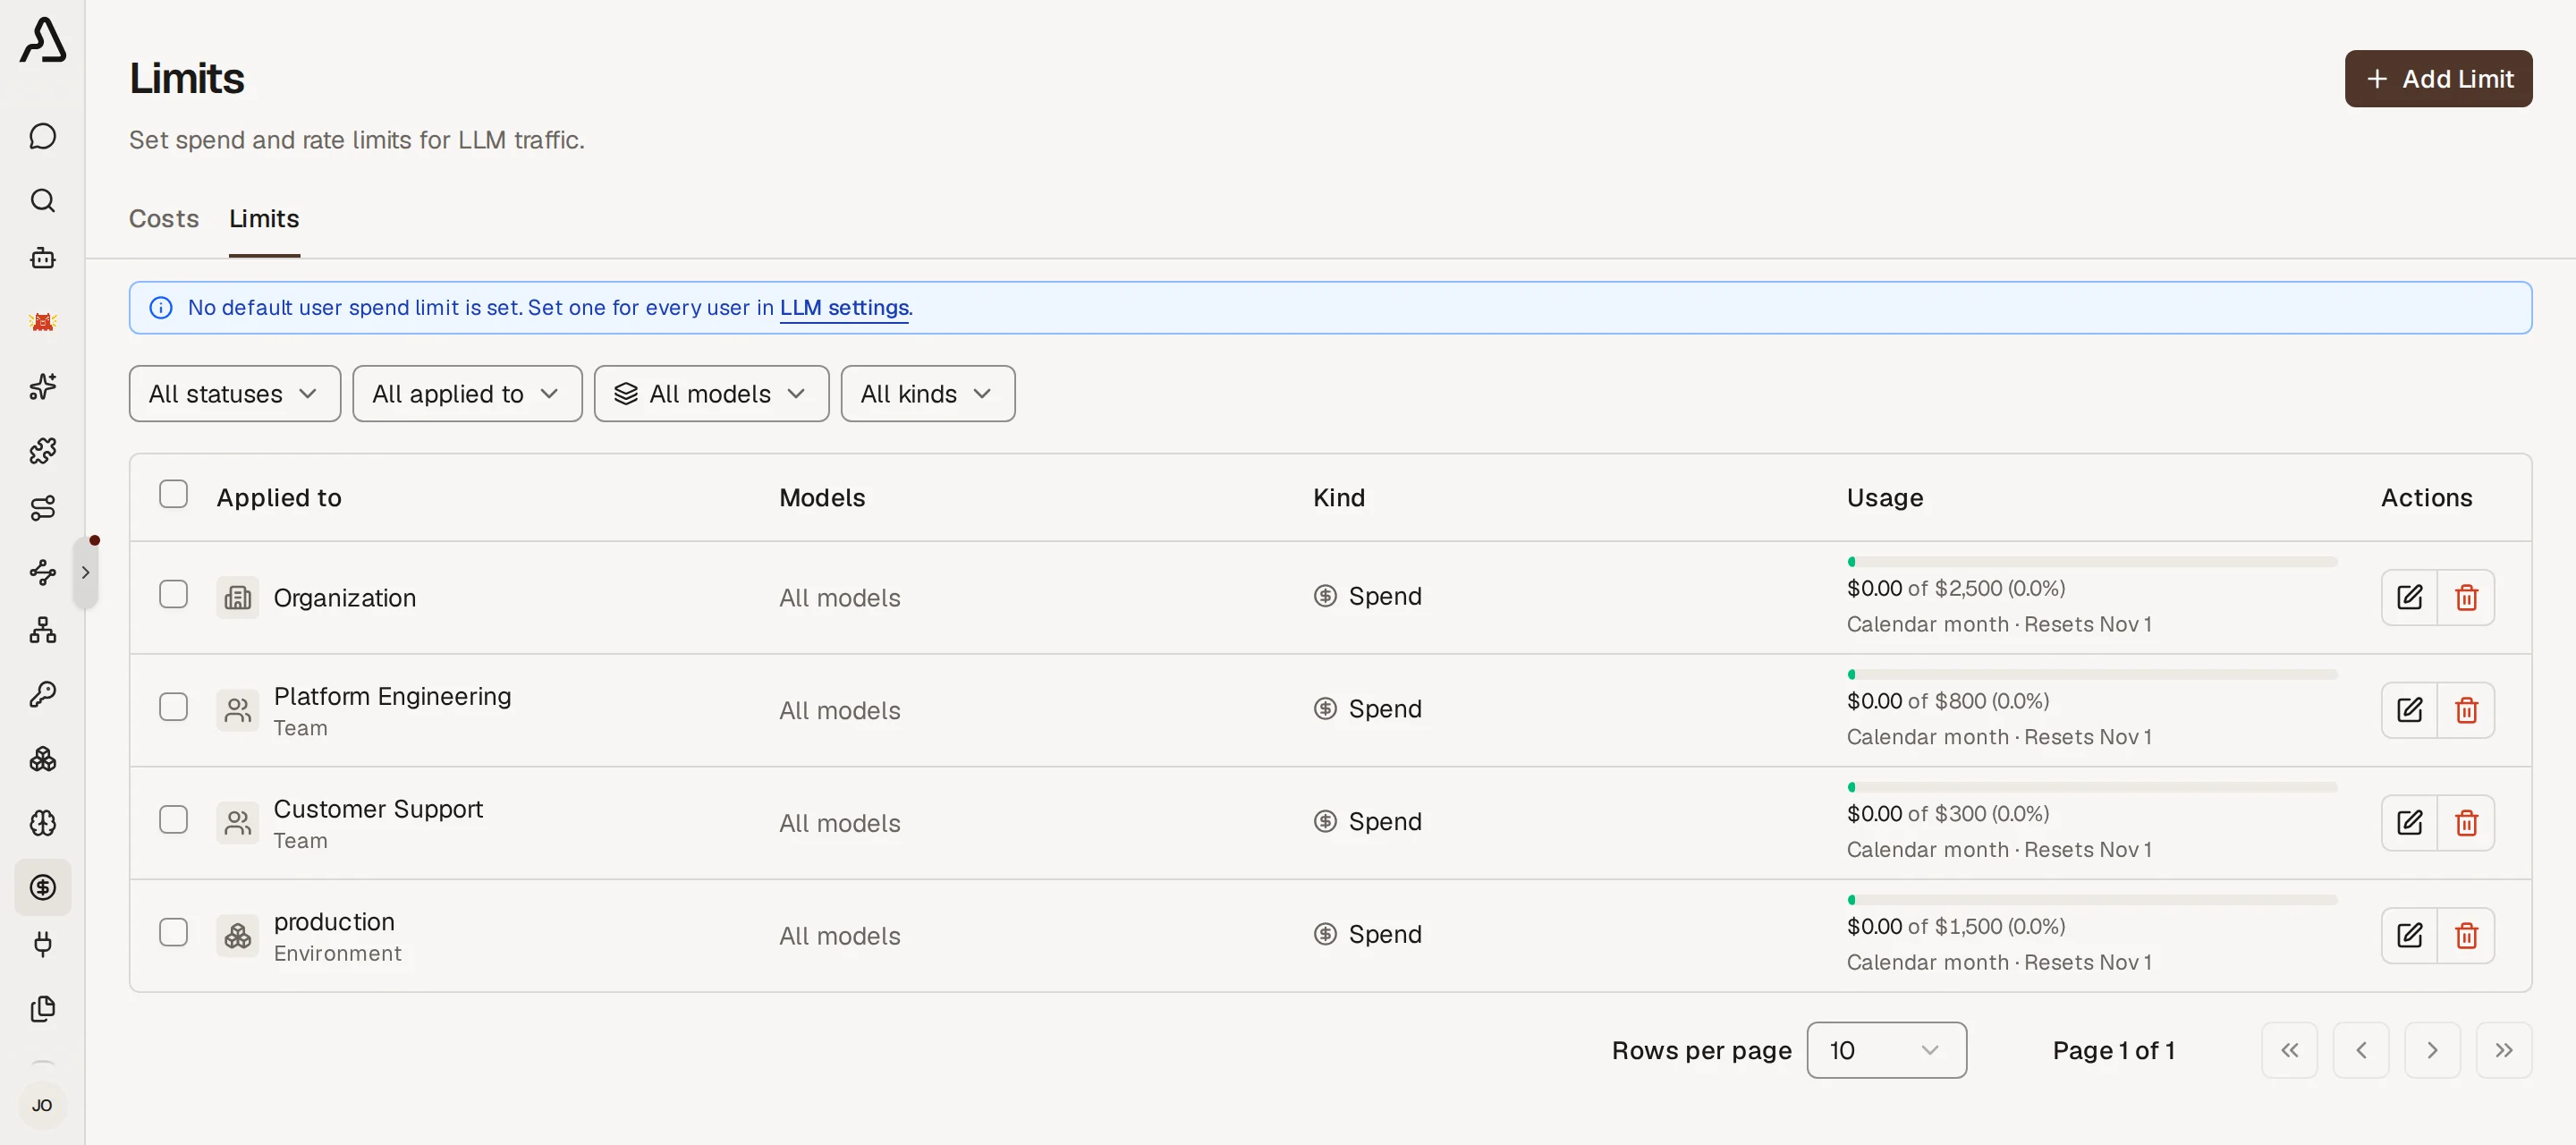This screenshot has width=2576, height=1145.
Task: Open the chat bubble sidebar icon
Action: click(43, 136)
